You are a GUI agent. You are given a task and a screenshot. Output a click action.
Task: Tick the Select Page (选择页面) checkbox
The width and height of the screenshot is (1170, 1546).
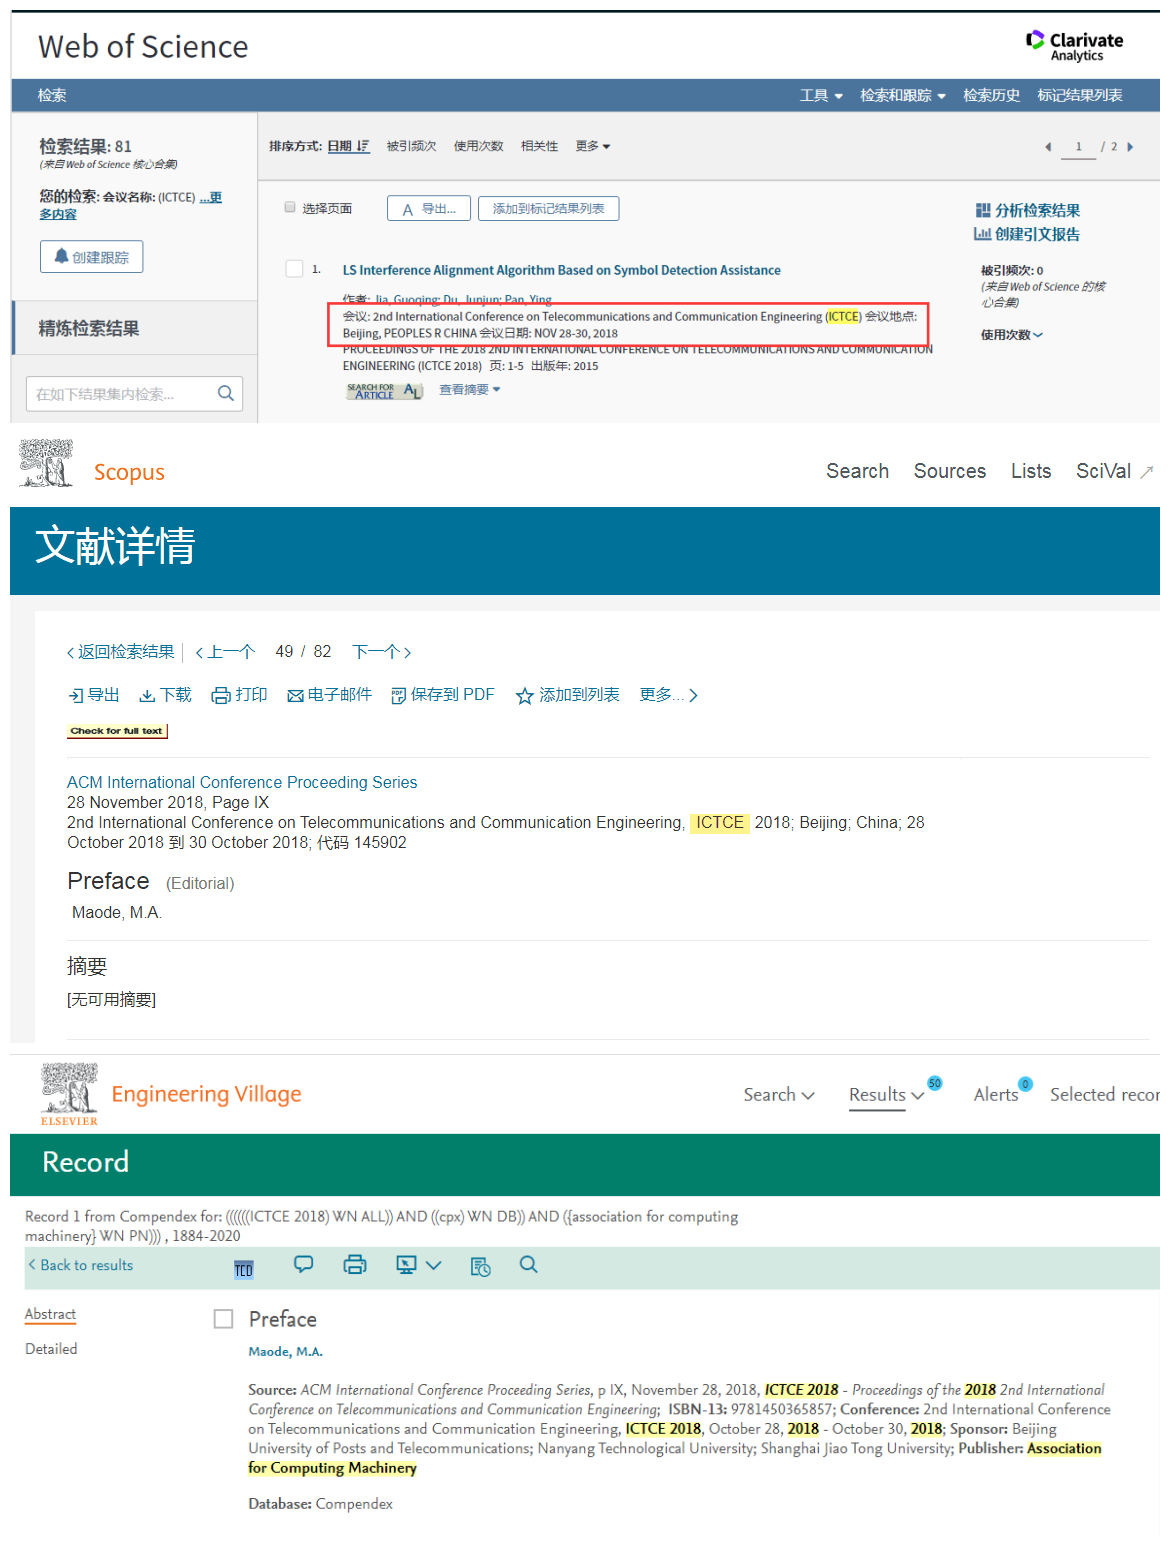290,208
